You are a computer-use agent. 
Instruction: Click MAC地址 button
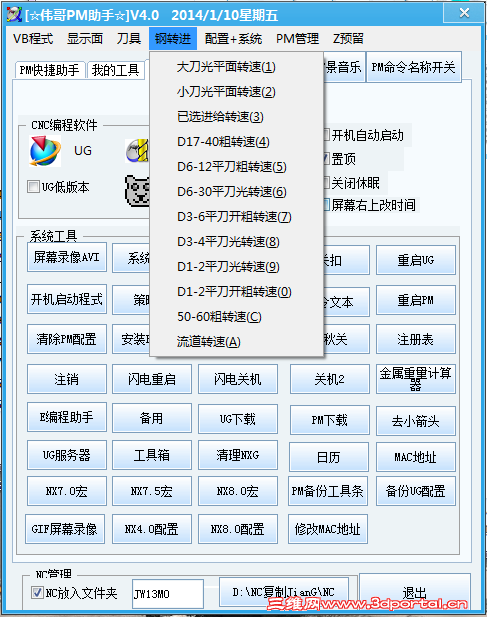point(416,457)
